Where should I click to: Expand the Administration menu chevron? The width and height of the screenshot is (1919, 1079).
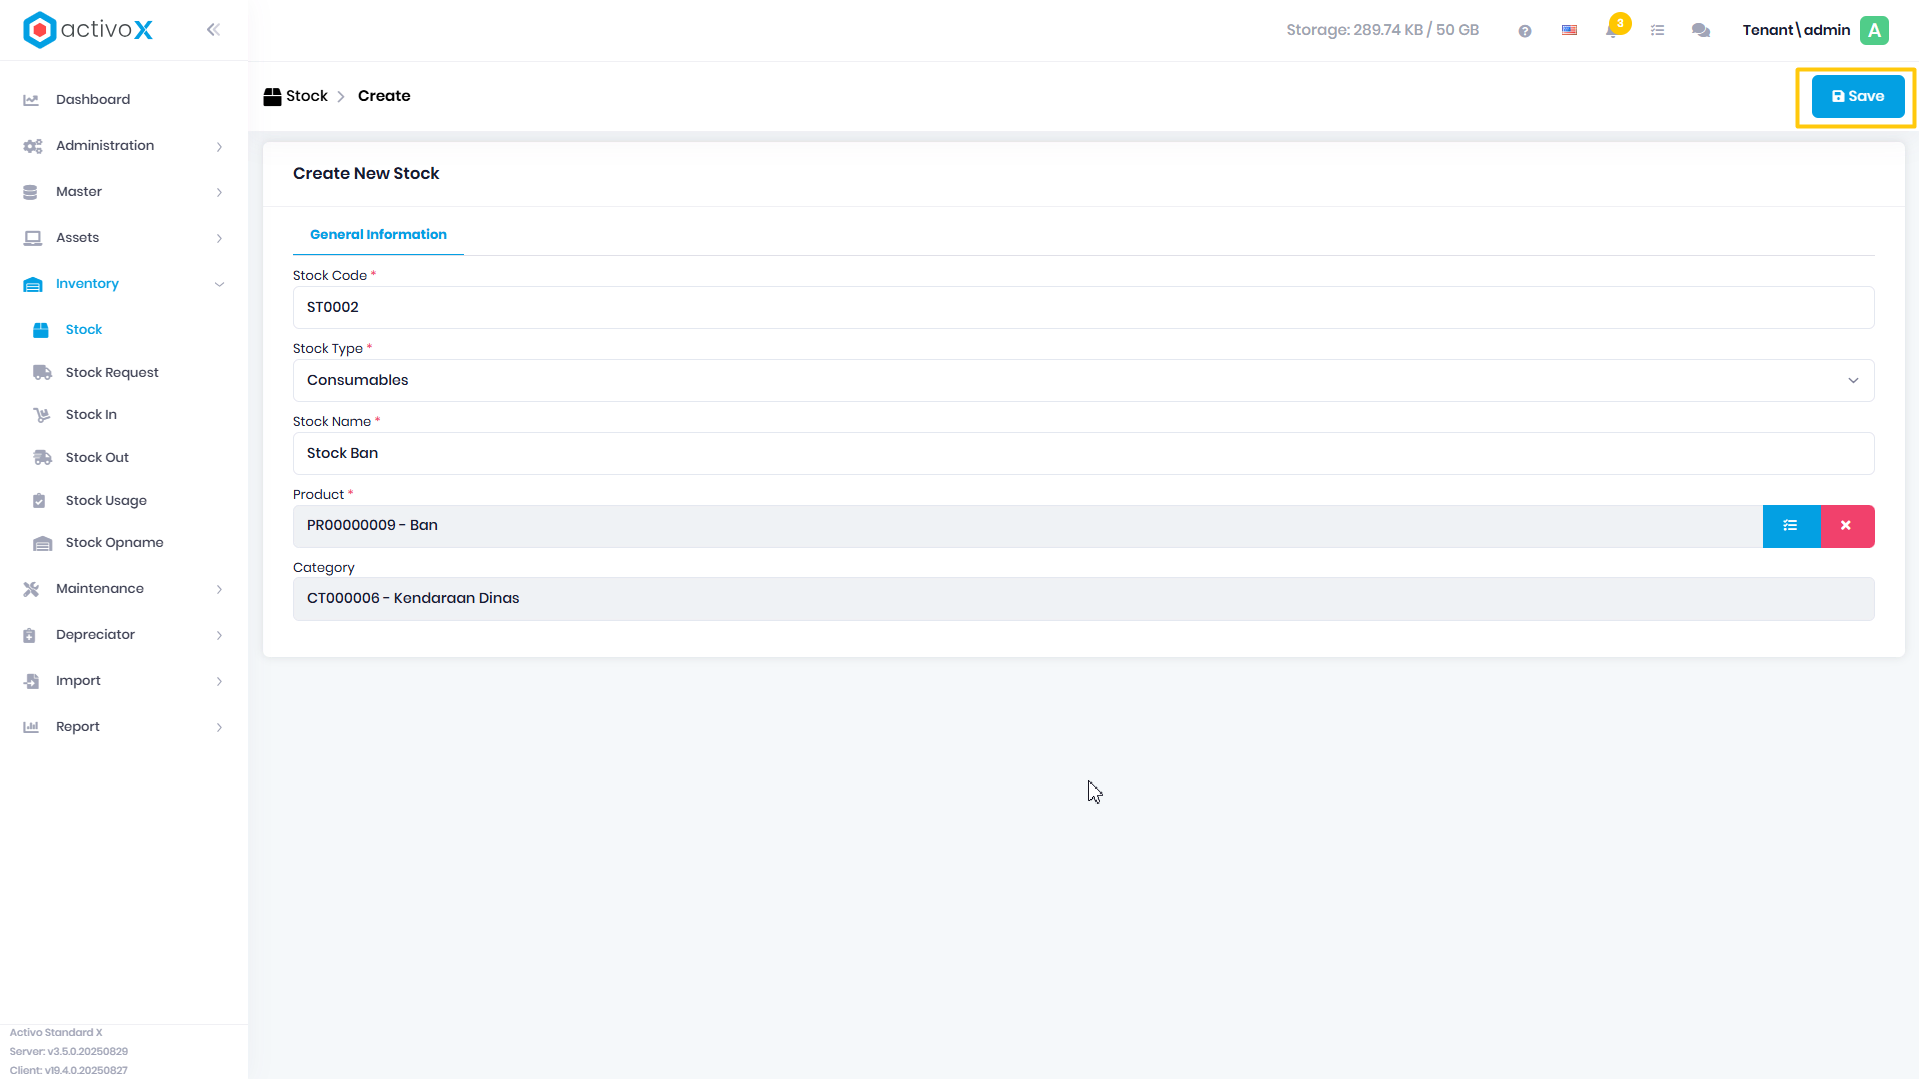[219, 147]
